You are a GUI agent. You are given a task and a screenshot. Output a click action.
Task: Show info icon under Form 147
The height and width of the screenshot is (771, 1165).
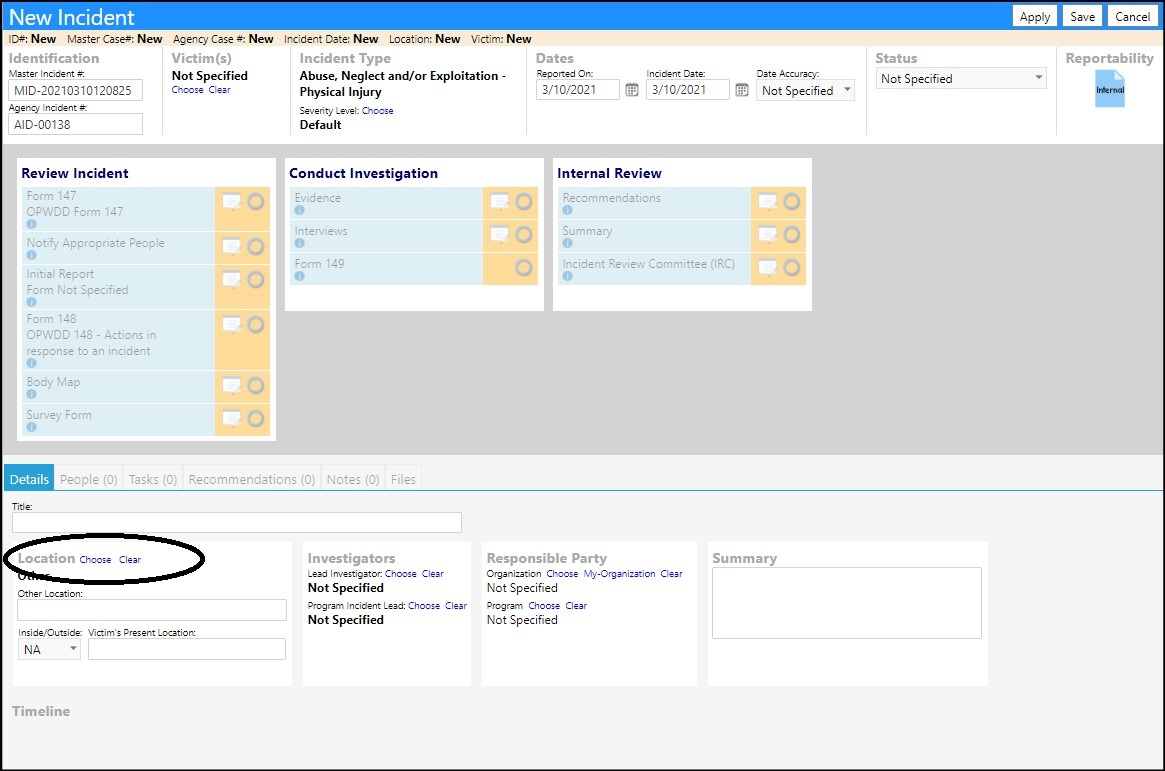click(31, 224)
